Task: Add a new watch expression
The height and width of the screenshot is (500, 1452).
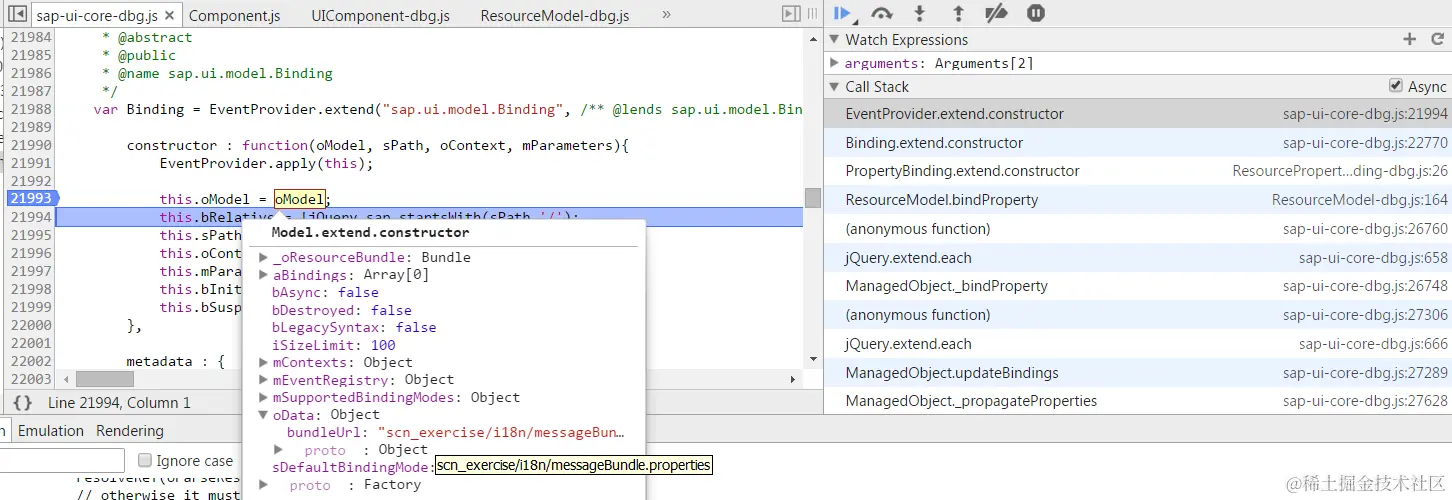Action: tap(1409, 39)
